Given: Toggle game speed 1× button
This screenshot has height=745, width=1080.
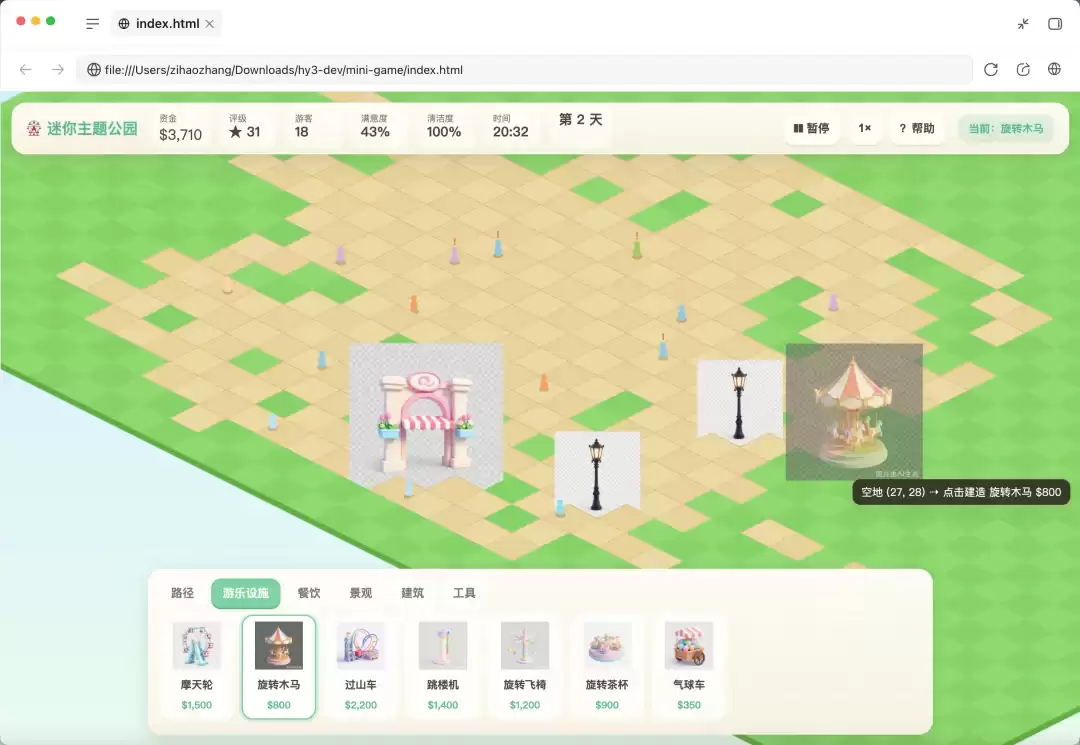Looking at the screenshot, I should 864,128.
